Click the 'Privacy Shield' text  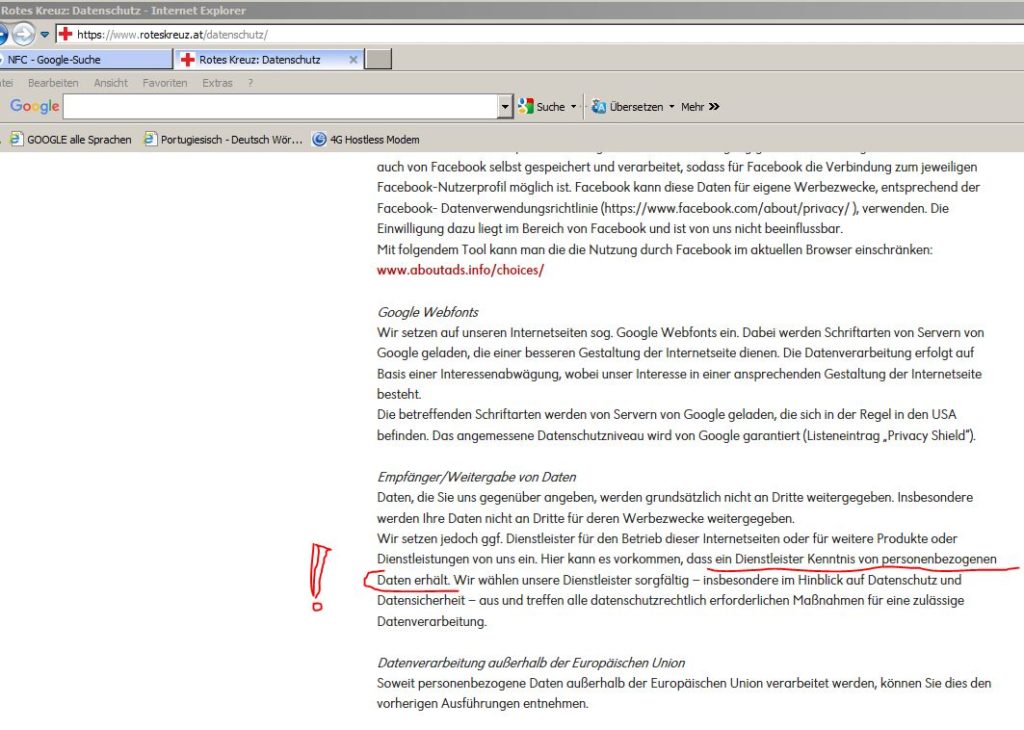click(927, 436)
